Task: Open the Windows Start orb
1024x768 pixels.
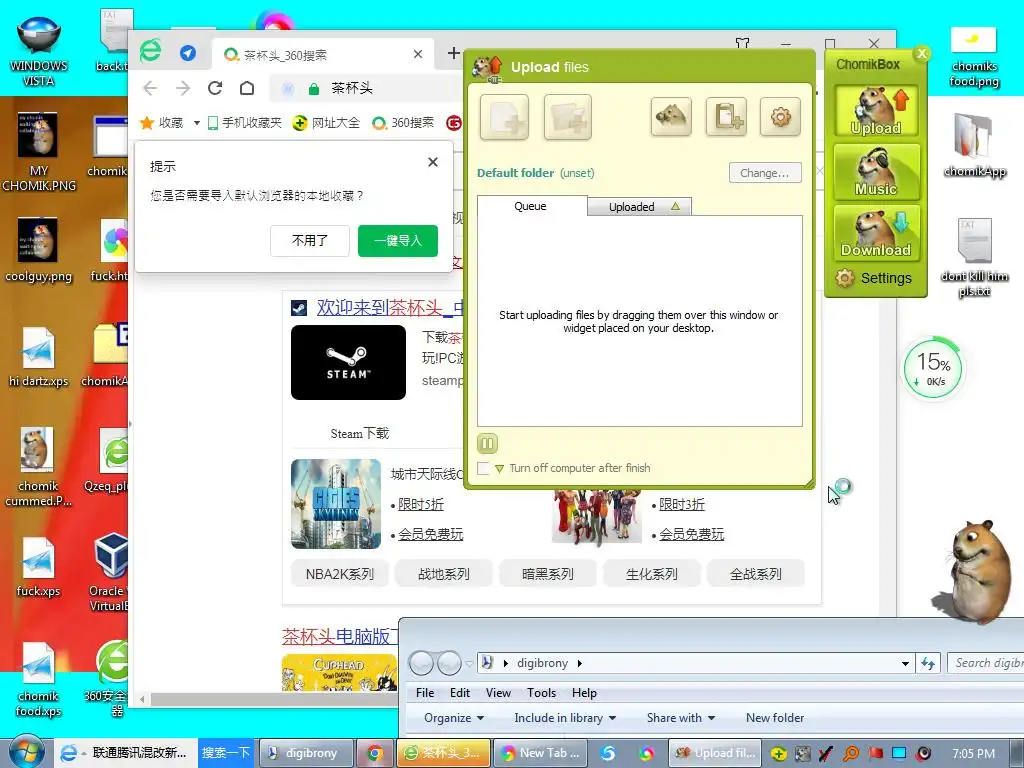Action: point(26,752)
